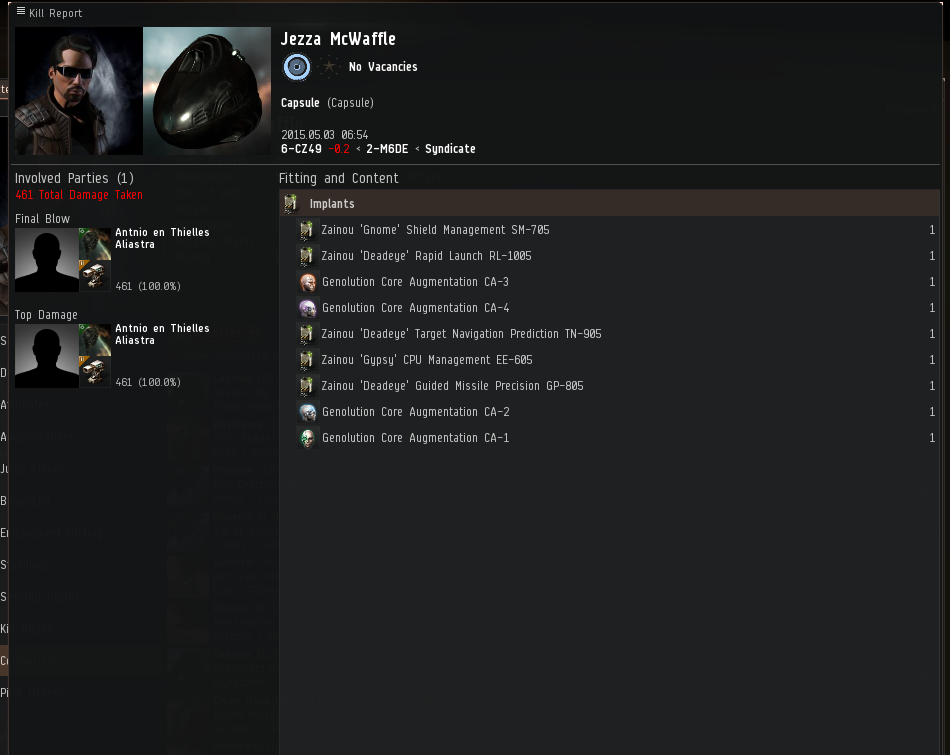Open the Kill Report window menu icon

click(x=21, y=11)
